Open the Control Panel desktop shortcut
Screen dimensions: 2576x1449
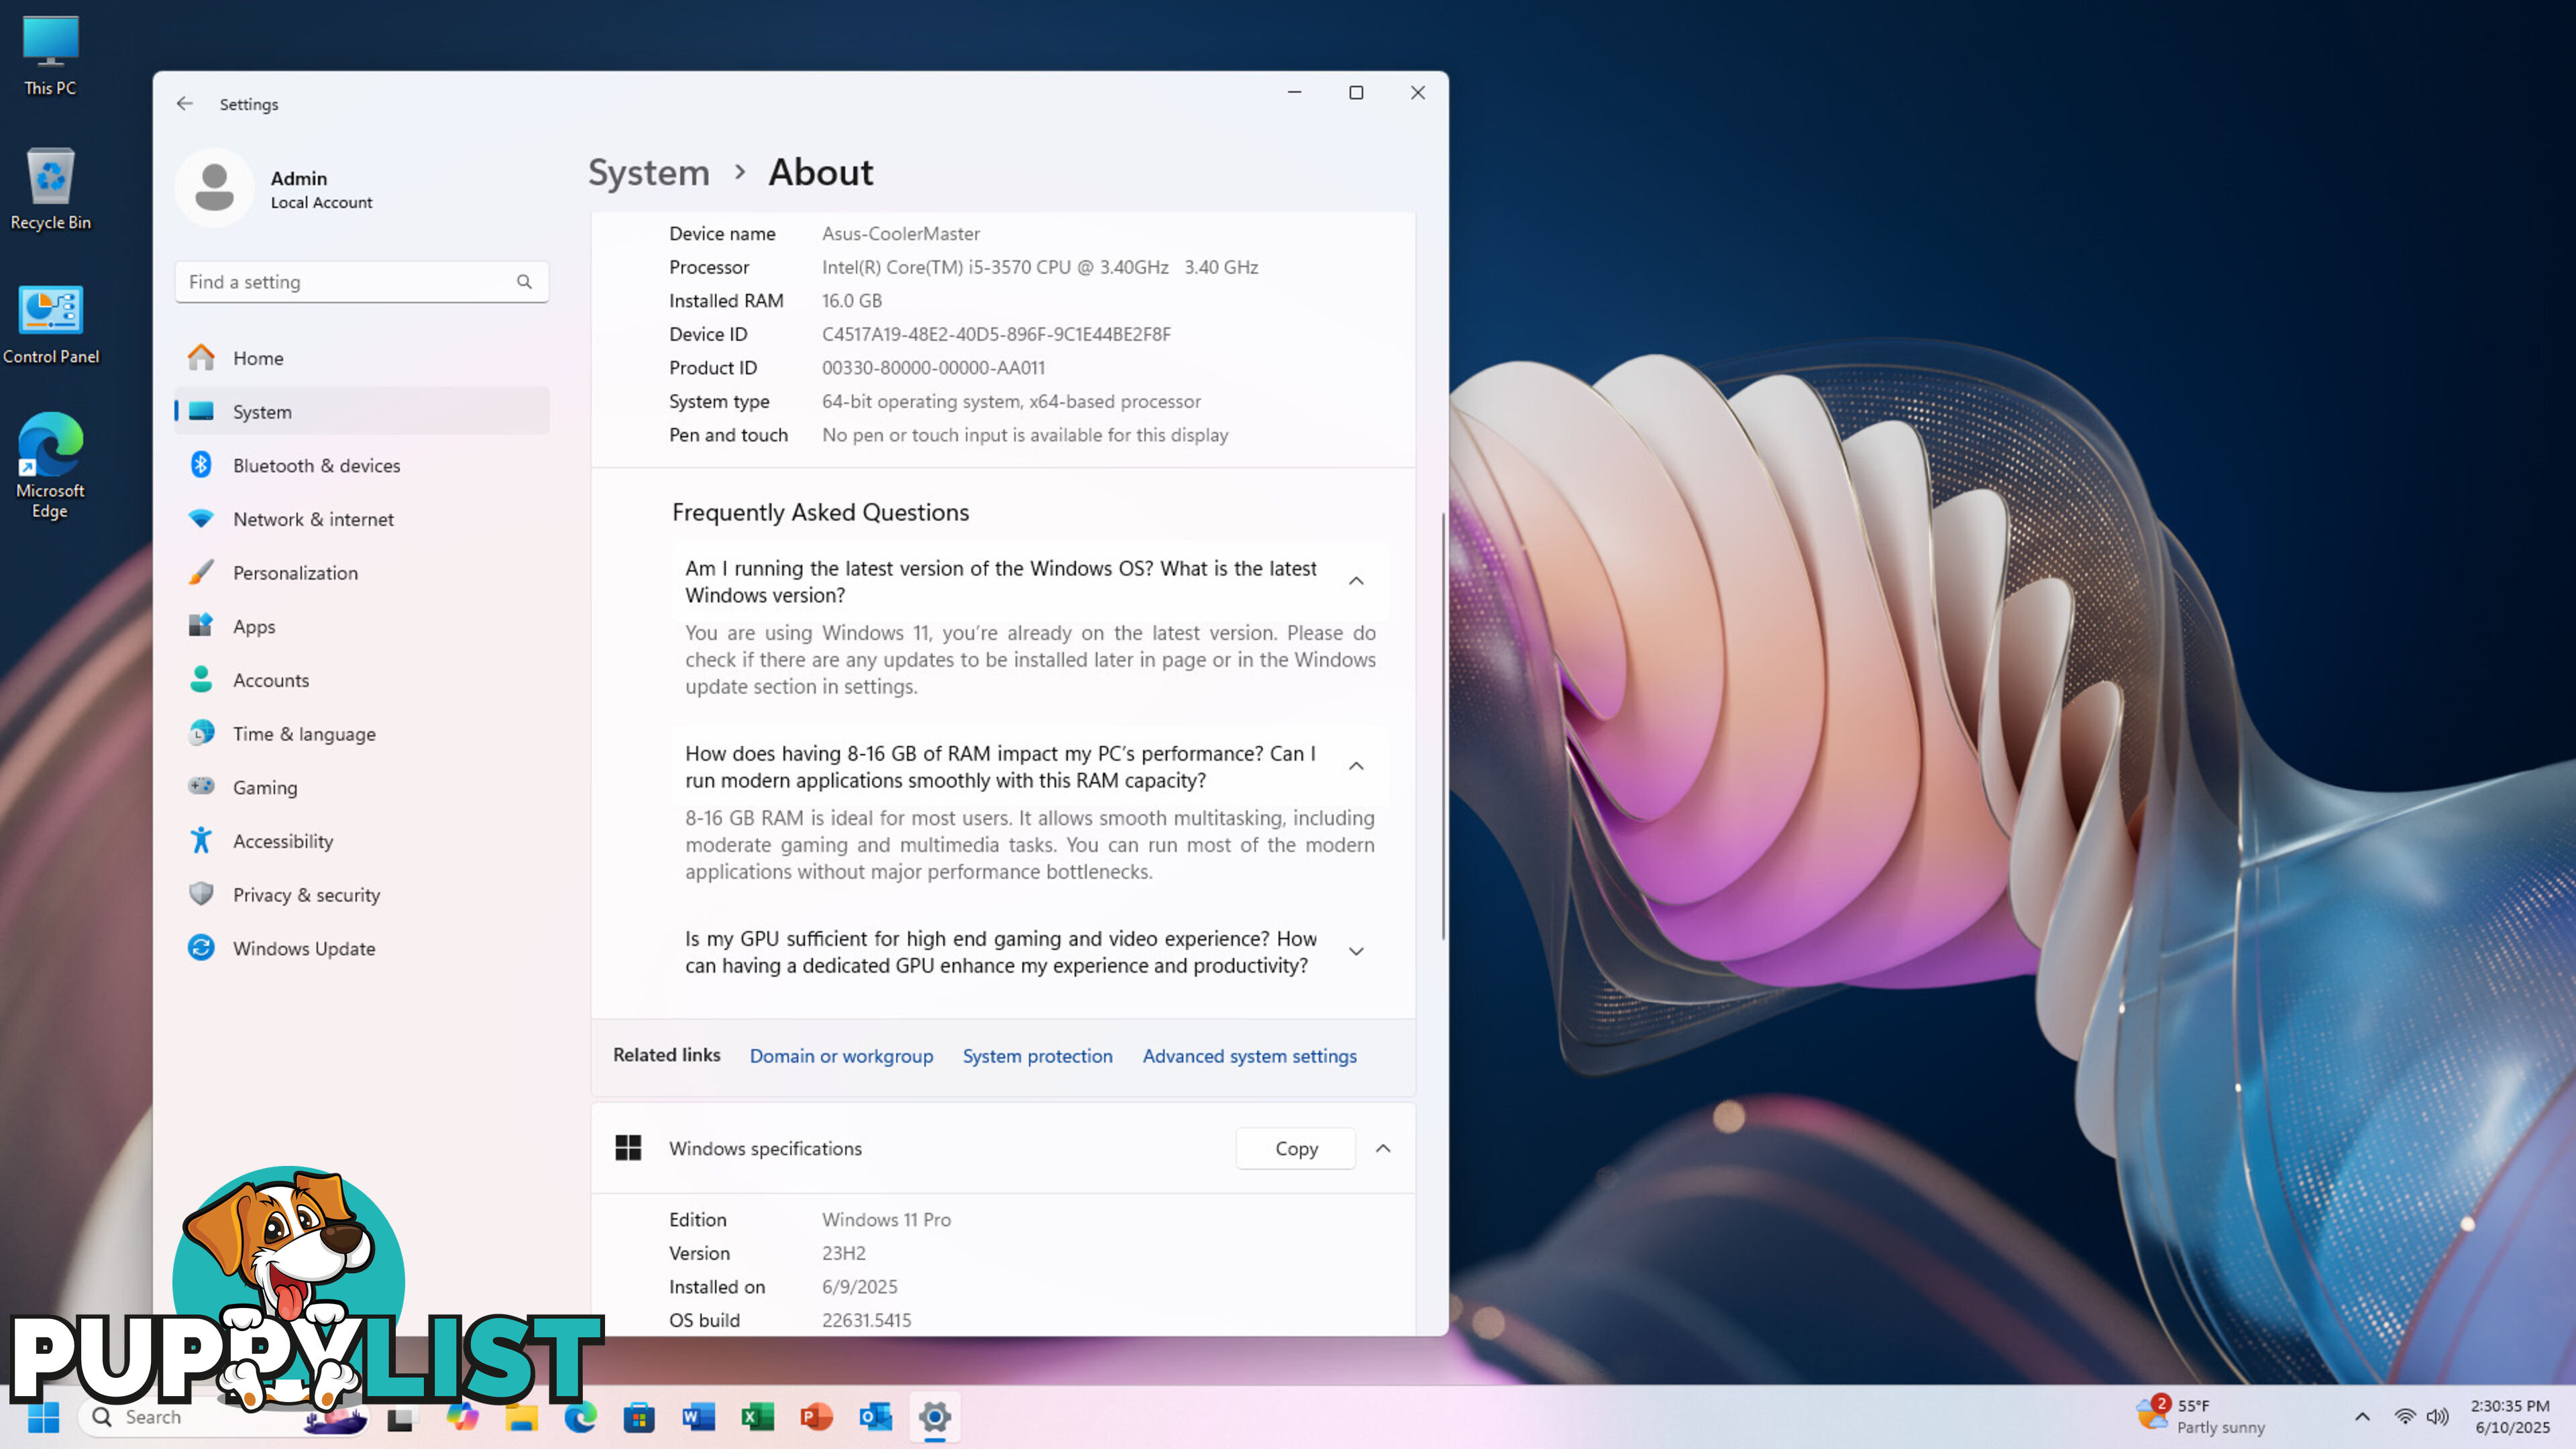pos(50,324)
